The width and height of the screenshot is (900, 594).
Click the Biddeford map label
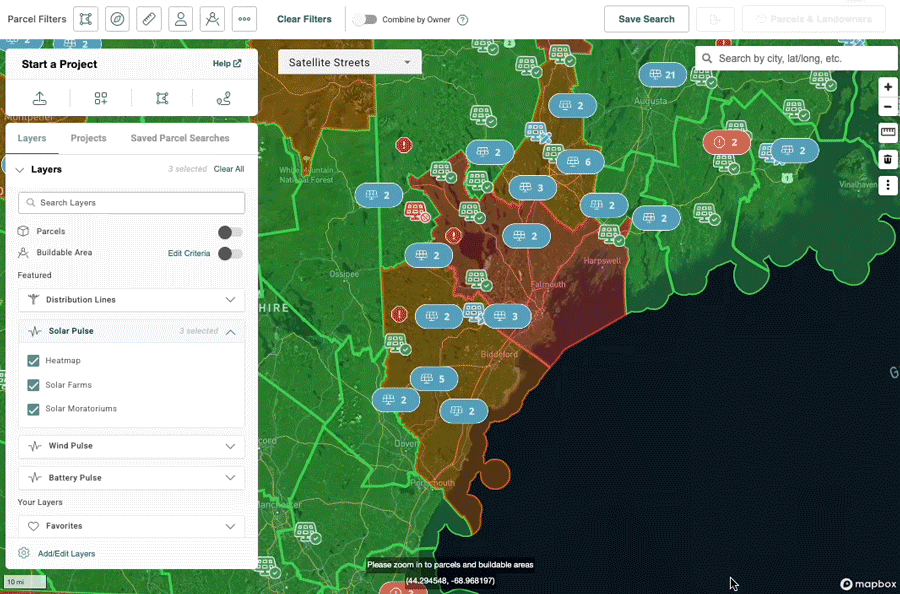[x=499, y=354]
